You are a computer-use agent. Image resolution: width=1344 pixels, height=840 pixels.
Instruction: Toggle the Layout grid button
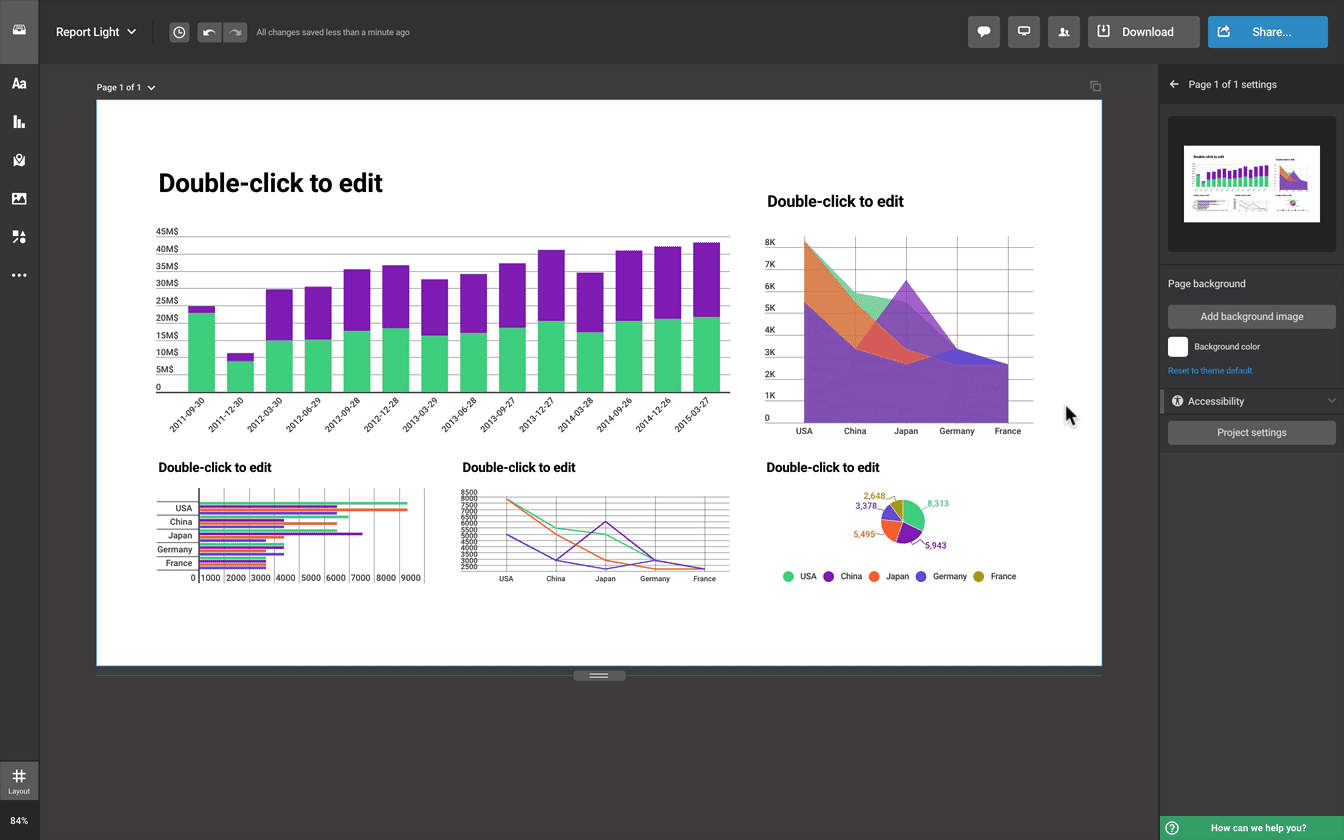pos(19,780)
